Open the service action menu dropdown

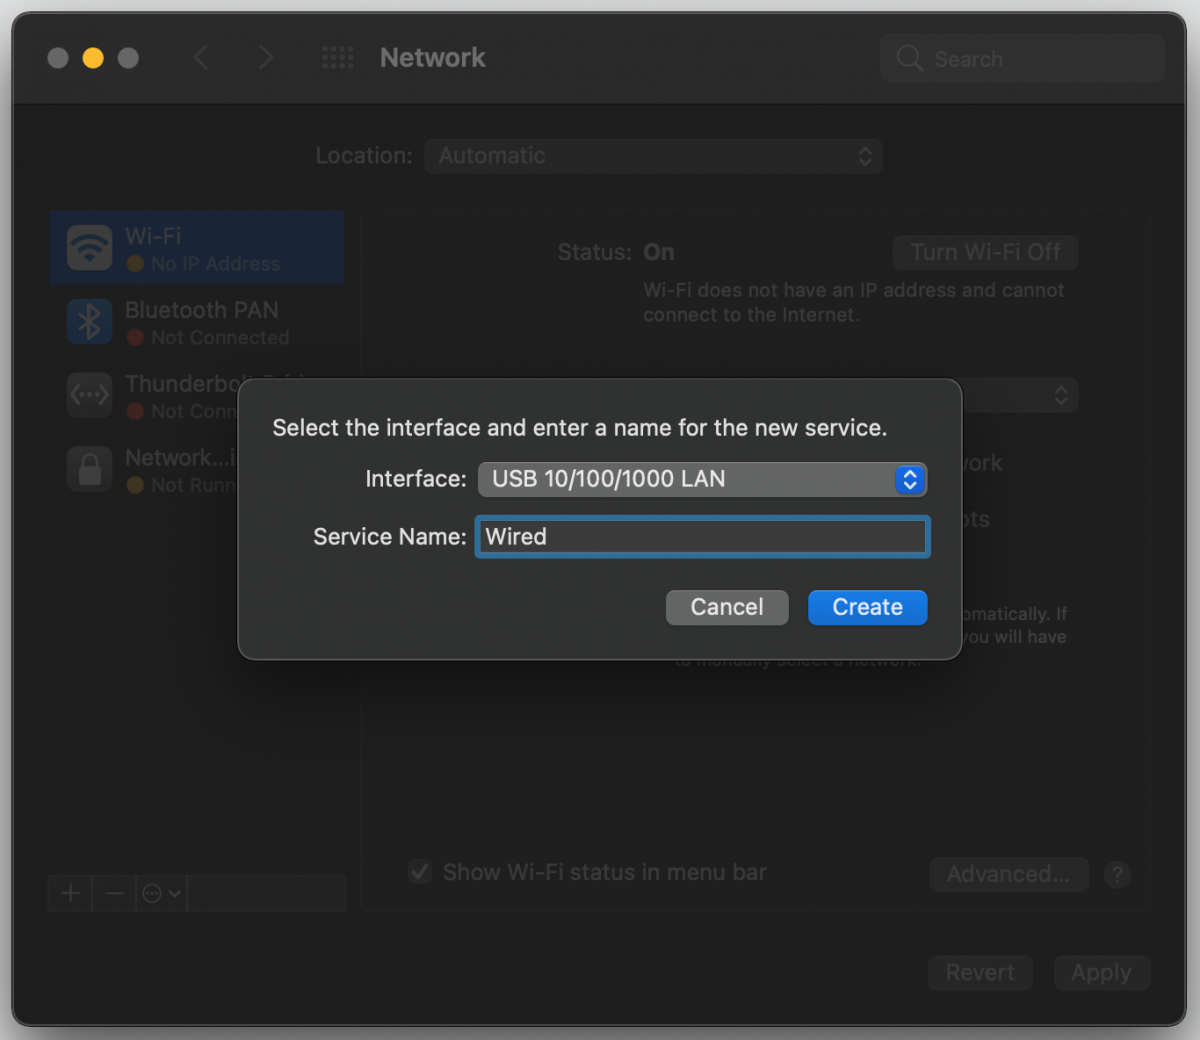pos(160,893)
